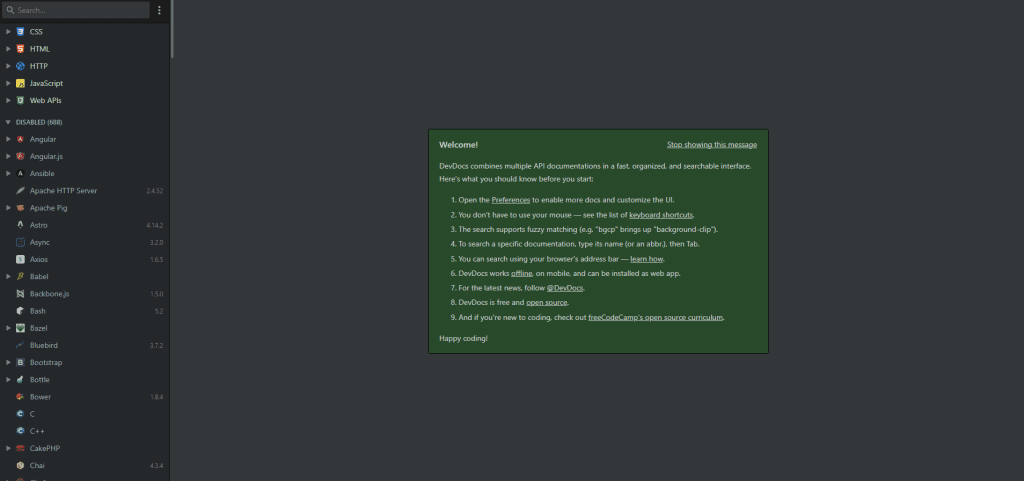Expand the JavaScript documentation arrow
The height and width of the screenshot is (481, 1024).
click(x=8, y=84)
